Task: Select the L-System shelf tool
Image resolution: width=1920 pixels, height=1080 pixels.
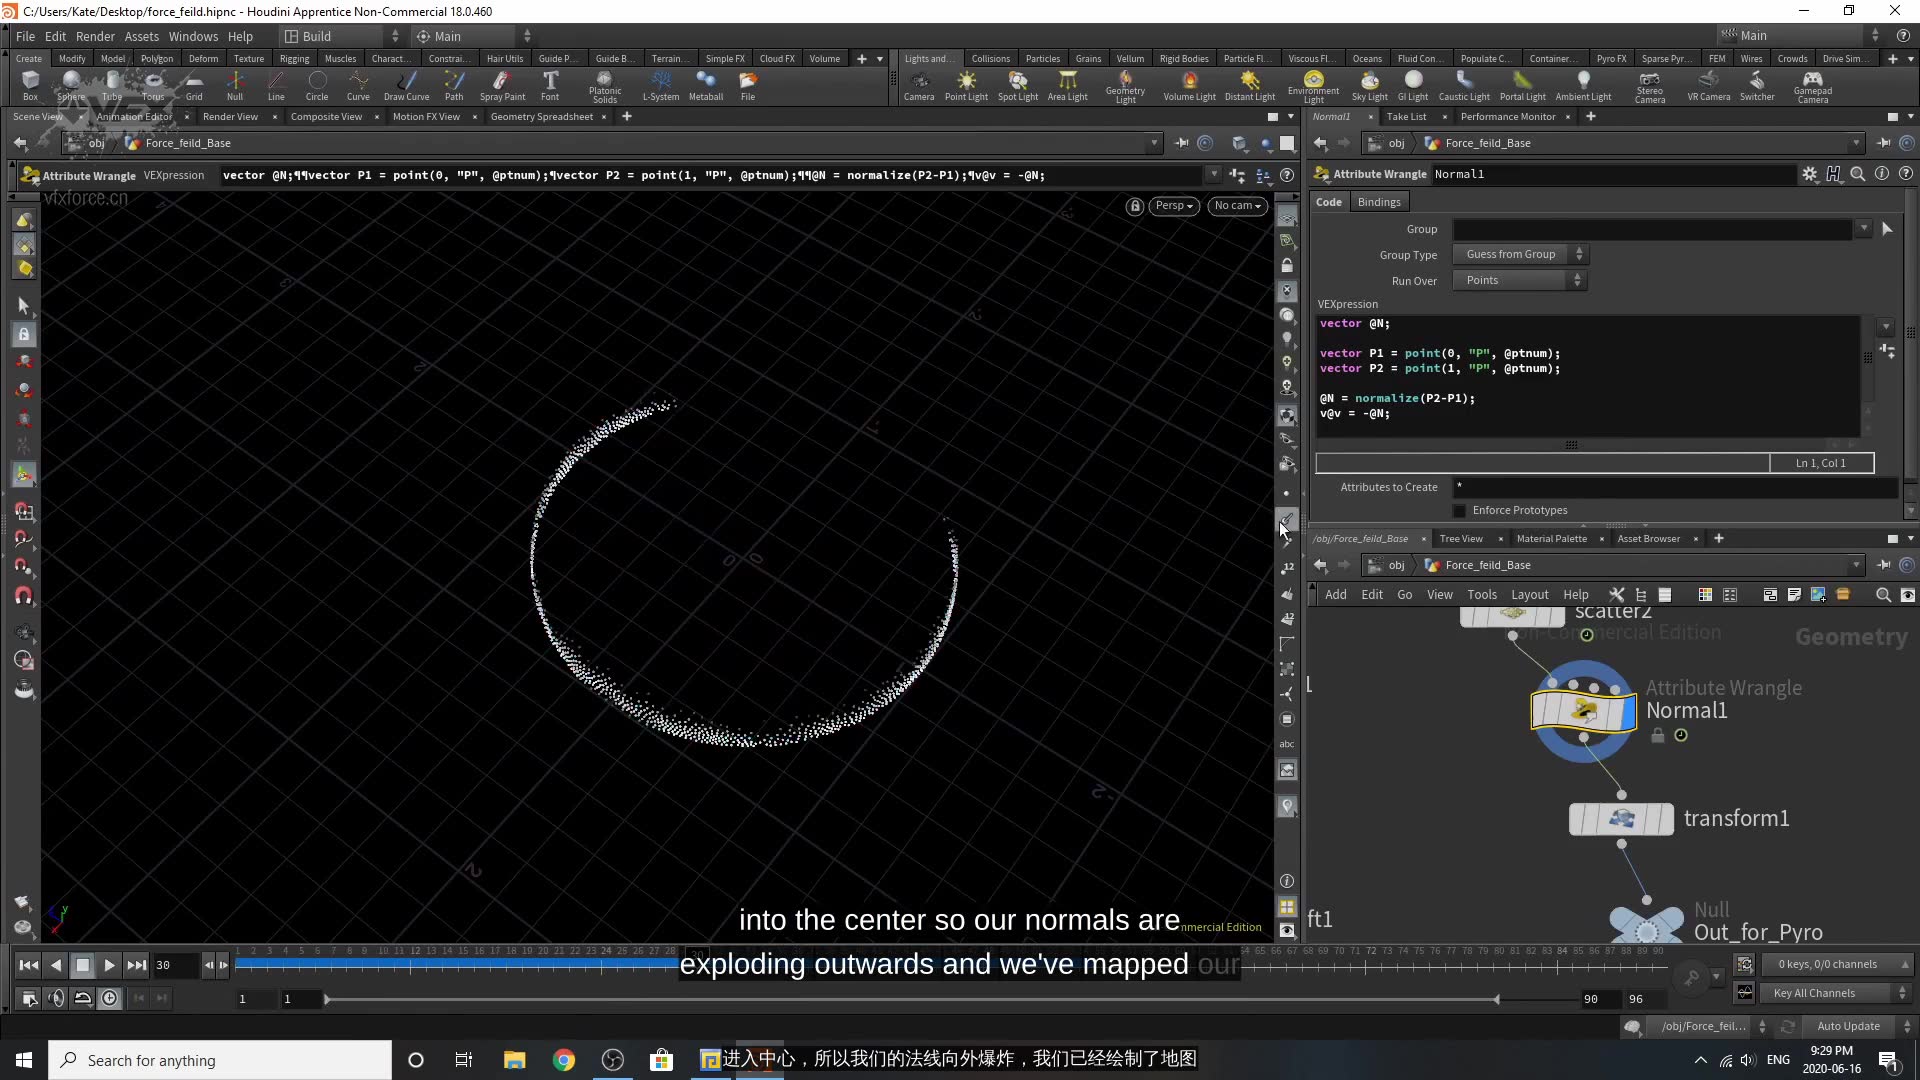Action: click(x=660, y=85)
